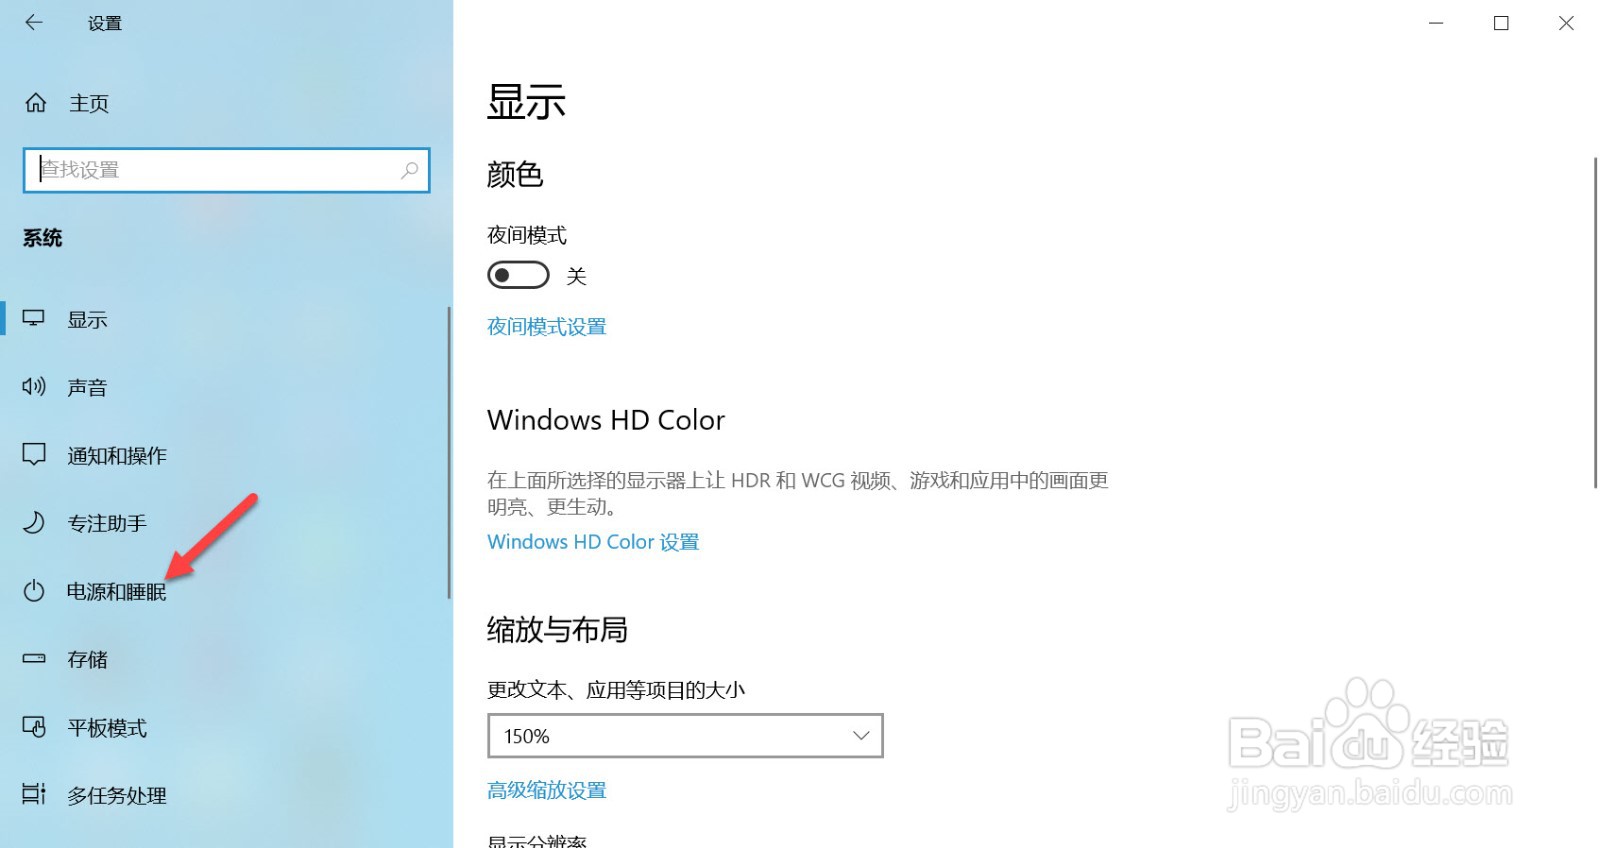Click the dropdown chevron on the scale box
Screen dimensions: 1600x848
pyautogui.click(x=861, y=736)
